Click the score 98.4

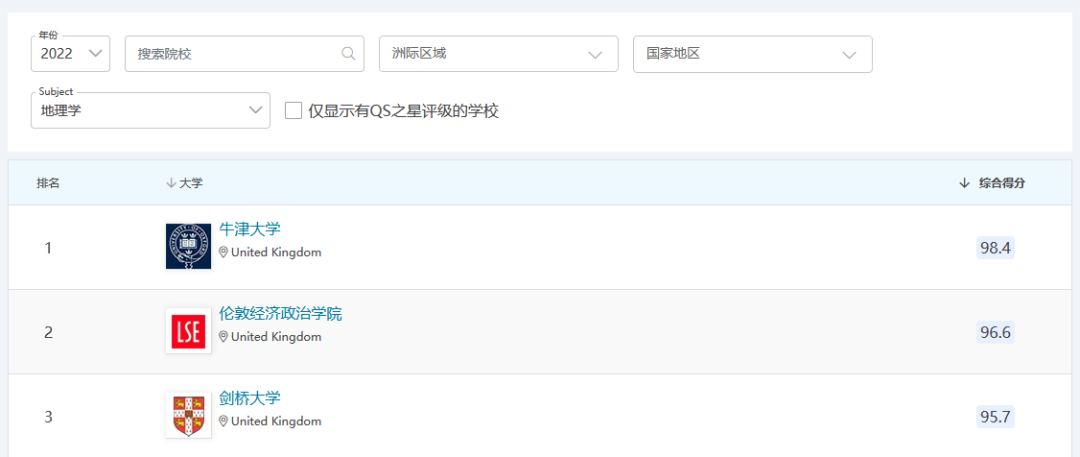(995, 248)
